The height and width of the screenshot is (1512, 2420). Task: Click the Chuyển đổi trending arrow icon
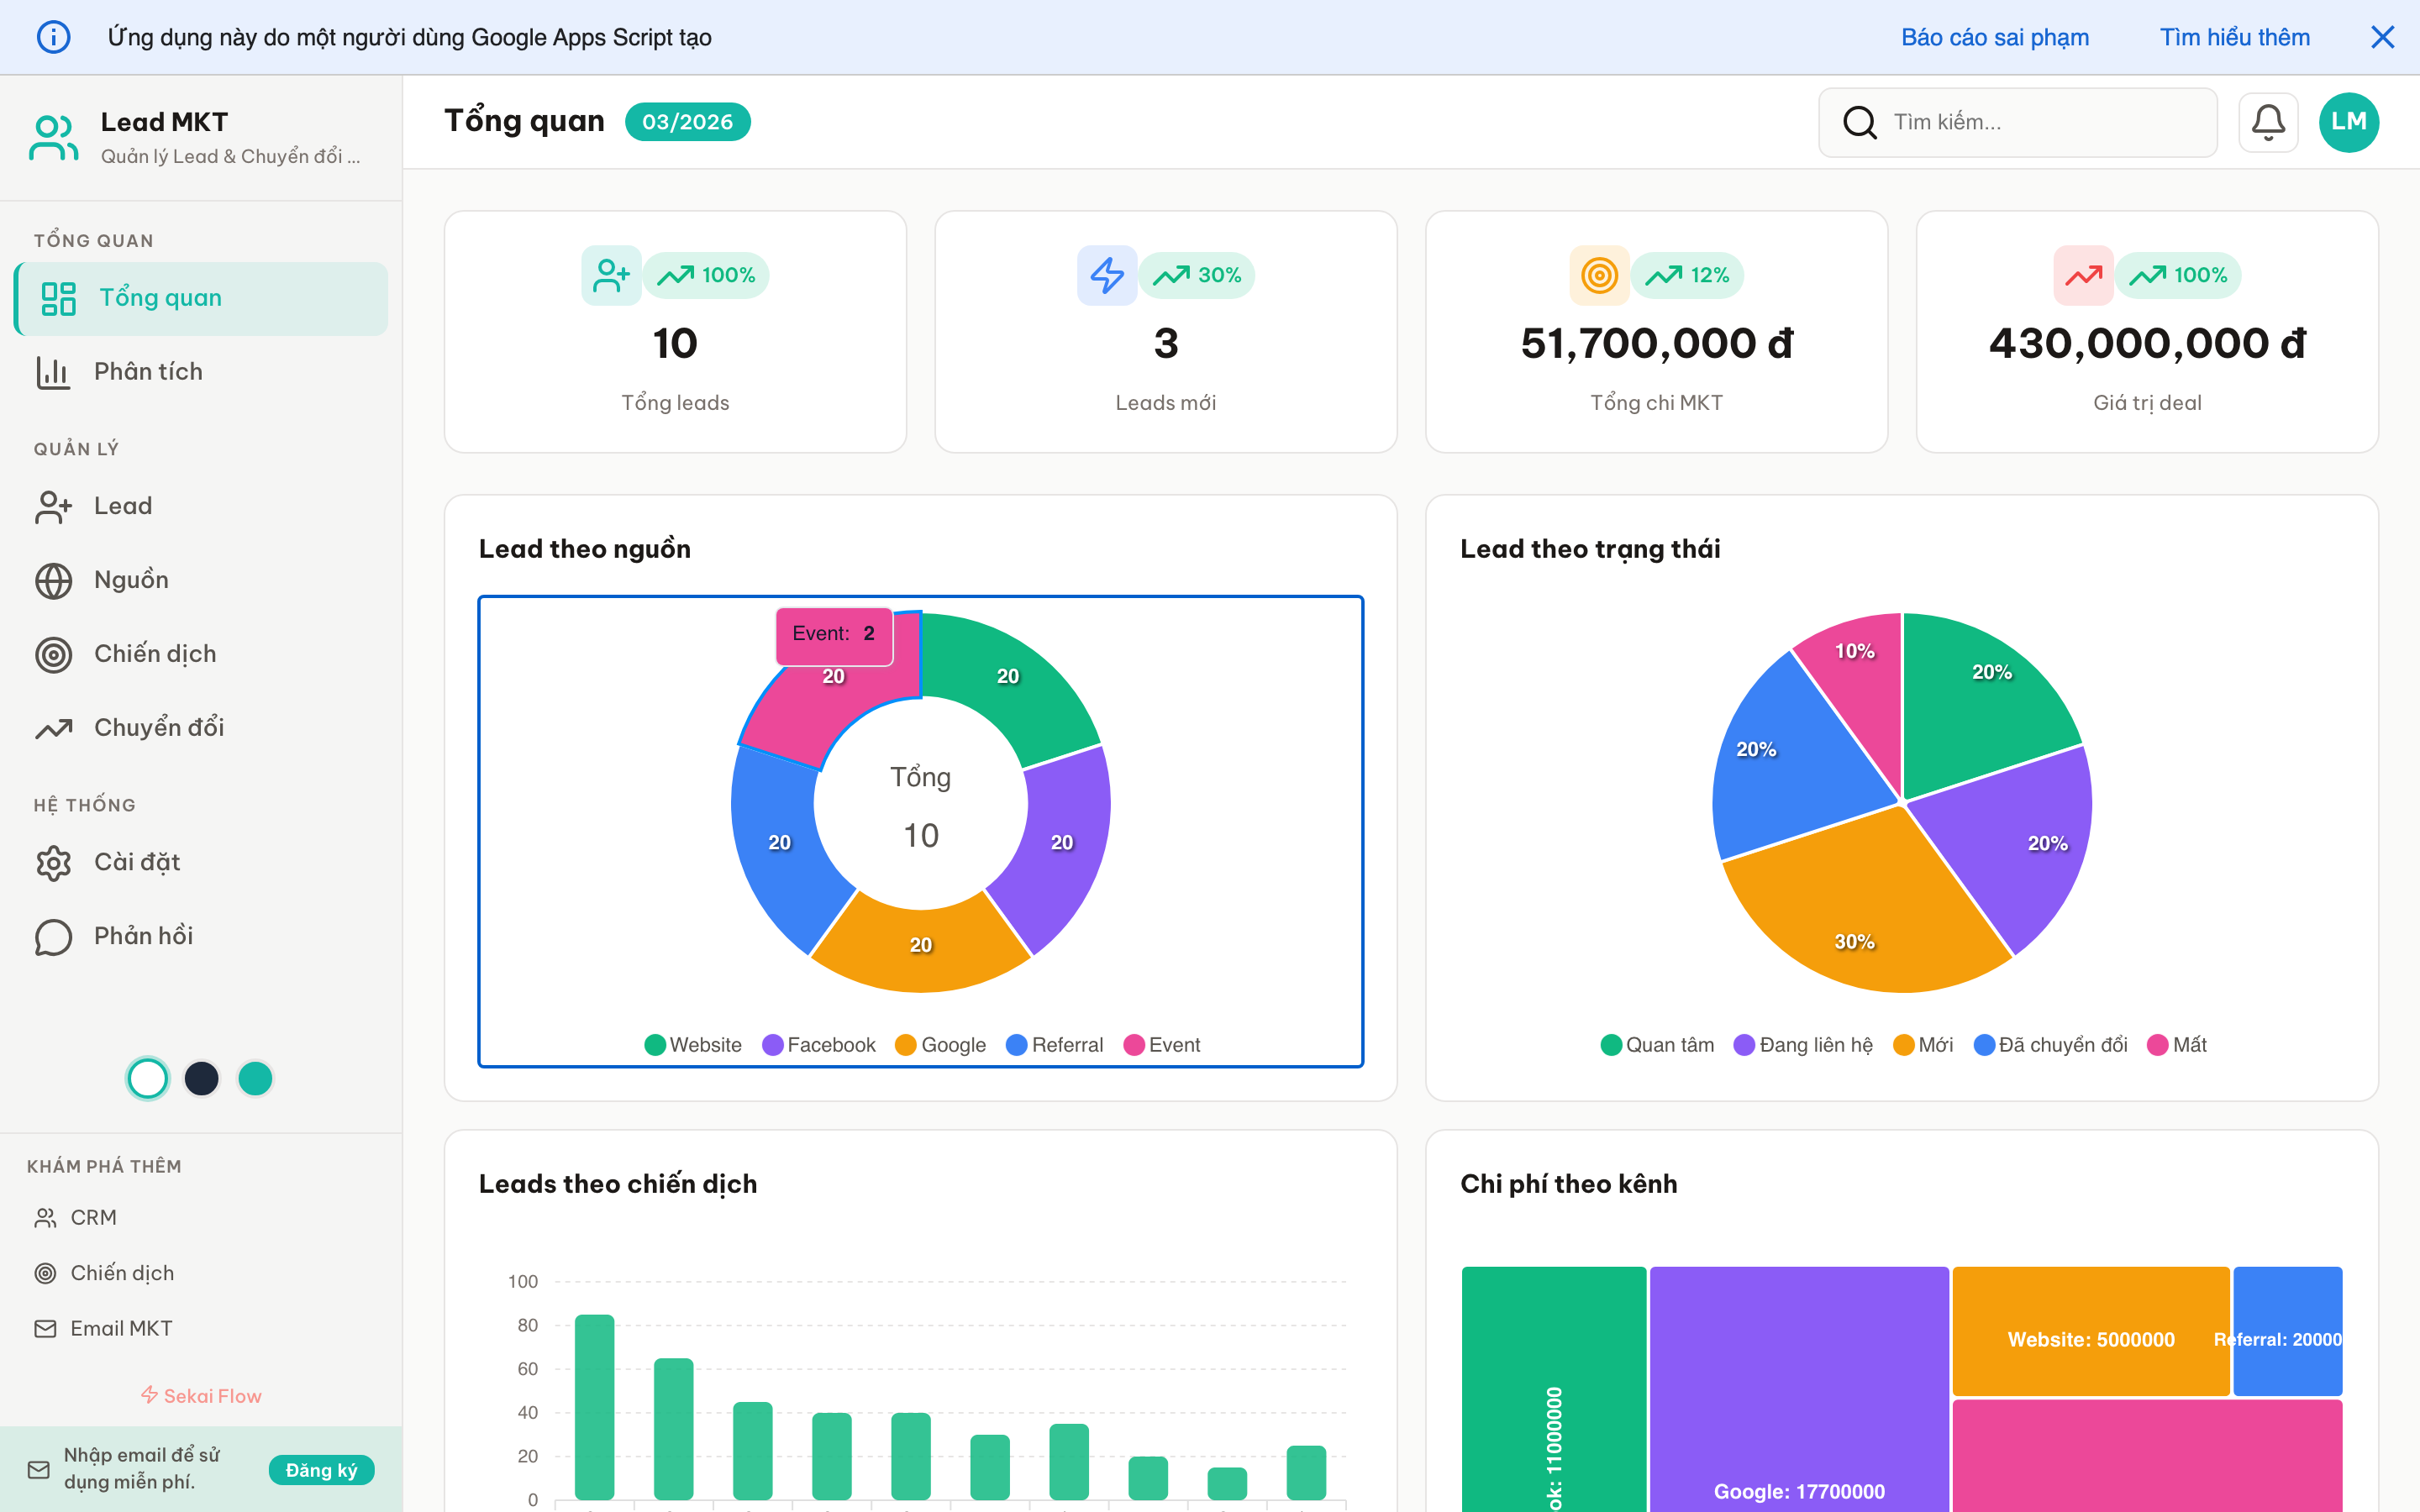point(53,728)
